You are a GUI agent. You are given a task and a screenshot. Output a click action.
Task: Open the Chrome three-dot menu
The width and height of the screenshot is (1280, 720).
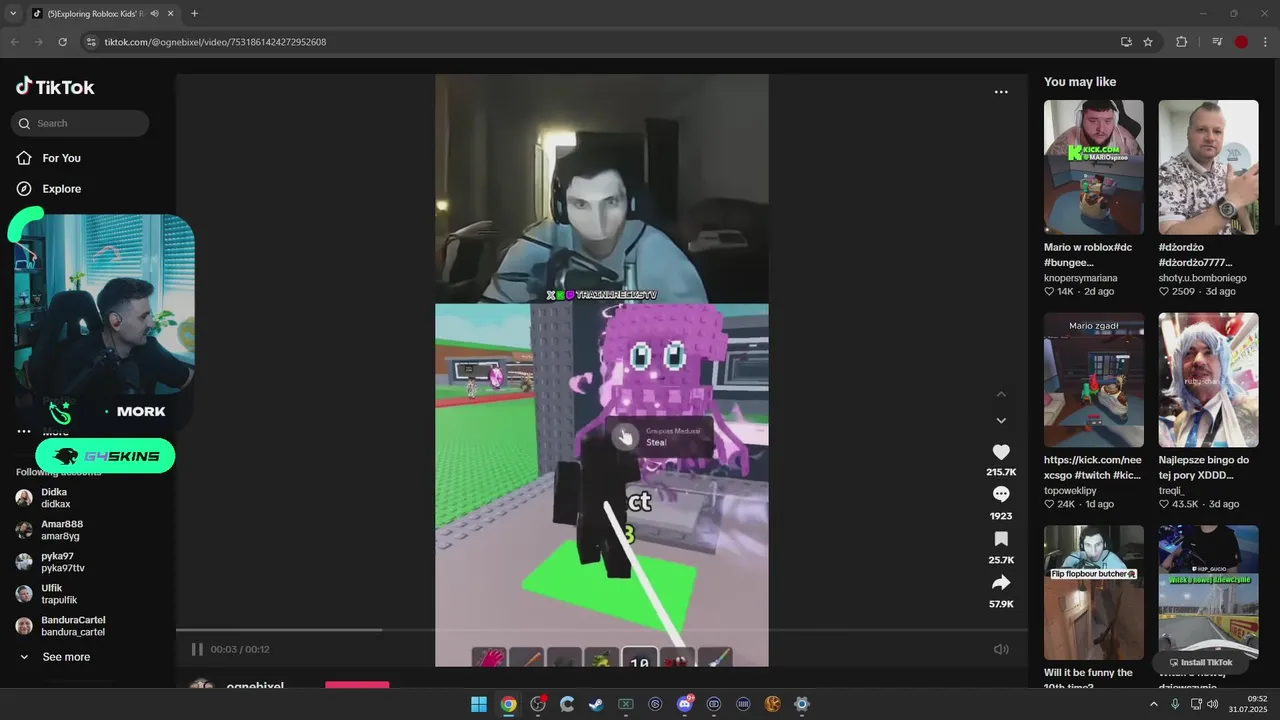[1265, 42]
